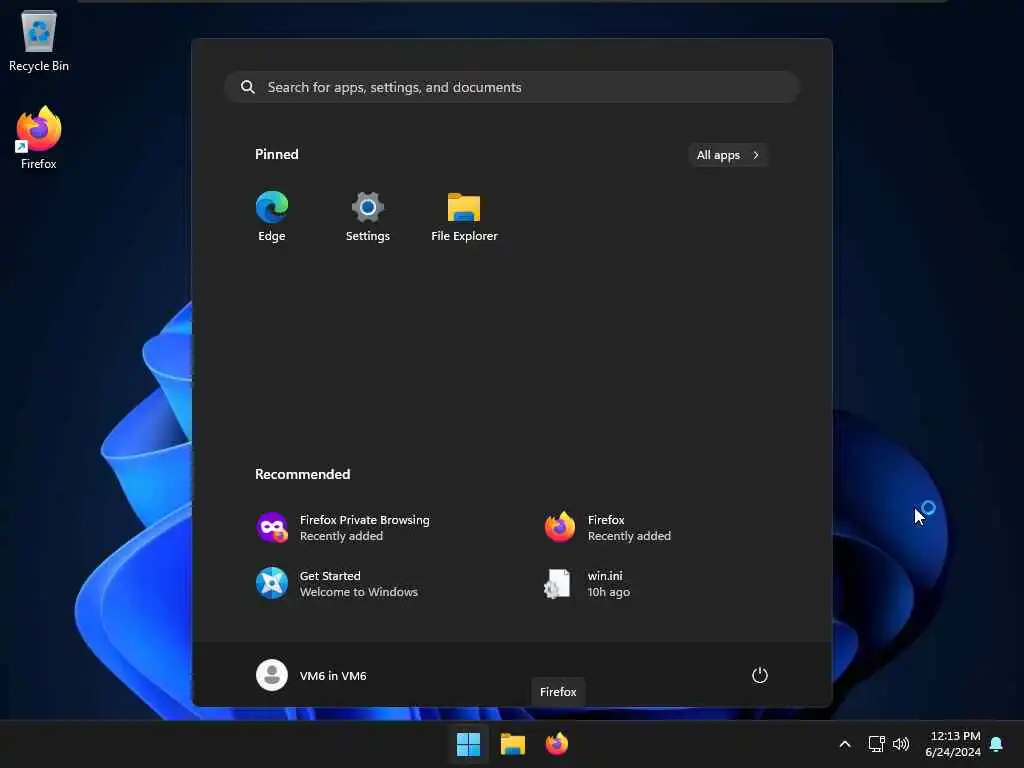Viewport: 1024px width, 768px height.
Task: Click the Windows Start button on taskbar
Action: point(468,744)
